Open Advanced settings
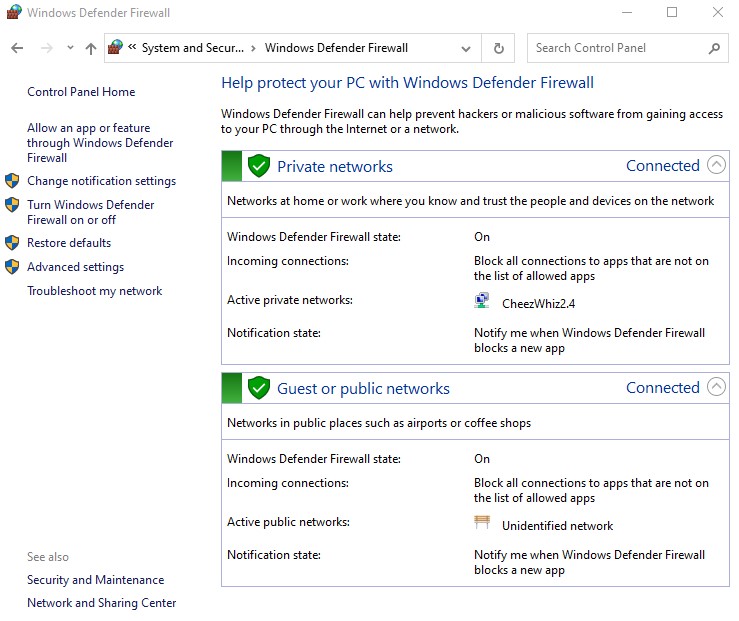This screenshot has width=739, height=621. [75, 267]
